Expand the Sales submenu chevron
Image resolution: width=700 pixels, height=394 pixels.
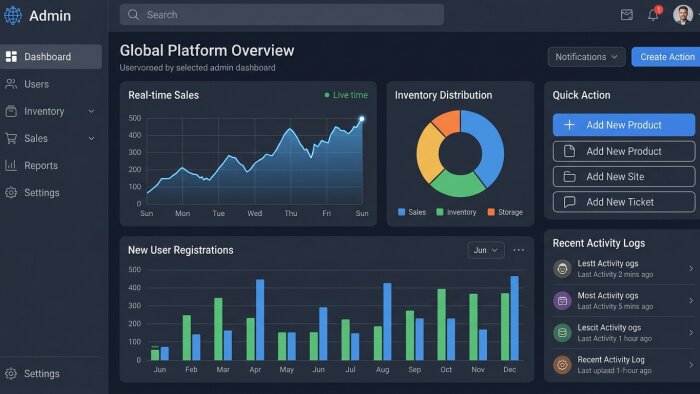[x=91, y=138]
